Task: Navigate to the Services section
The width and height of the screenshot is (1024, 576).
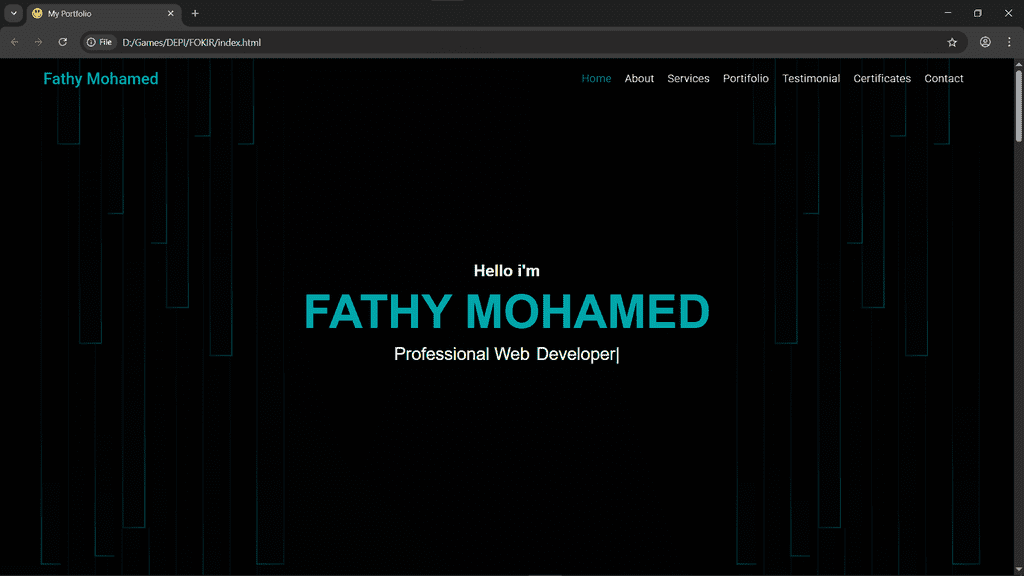Action: (x=688, y=78)
